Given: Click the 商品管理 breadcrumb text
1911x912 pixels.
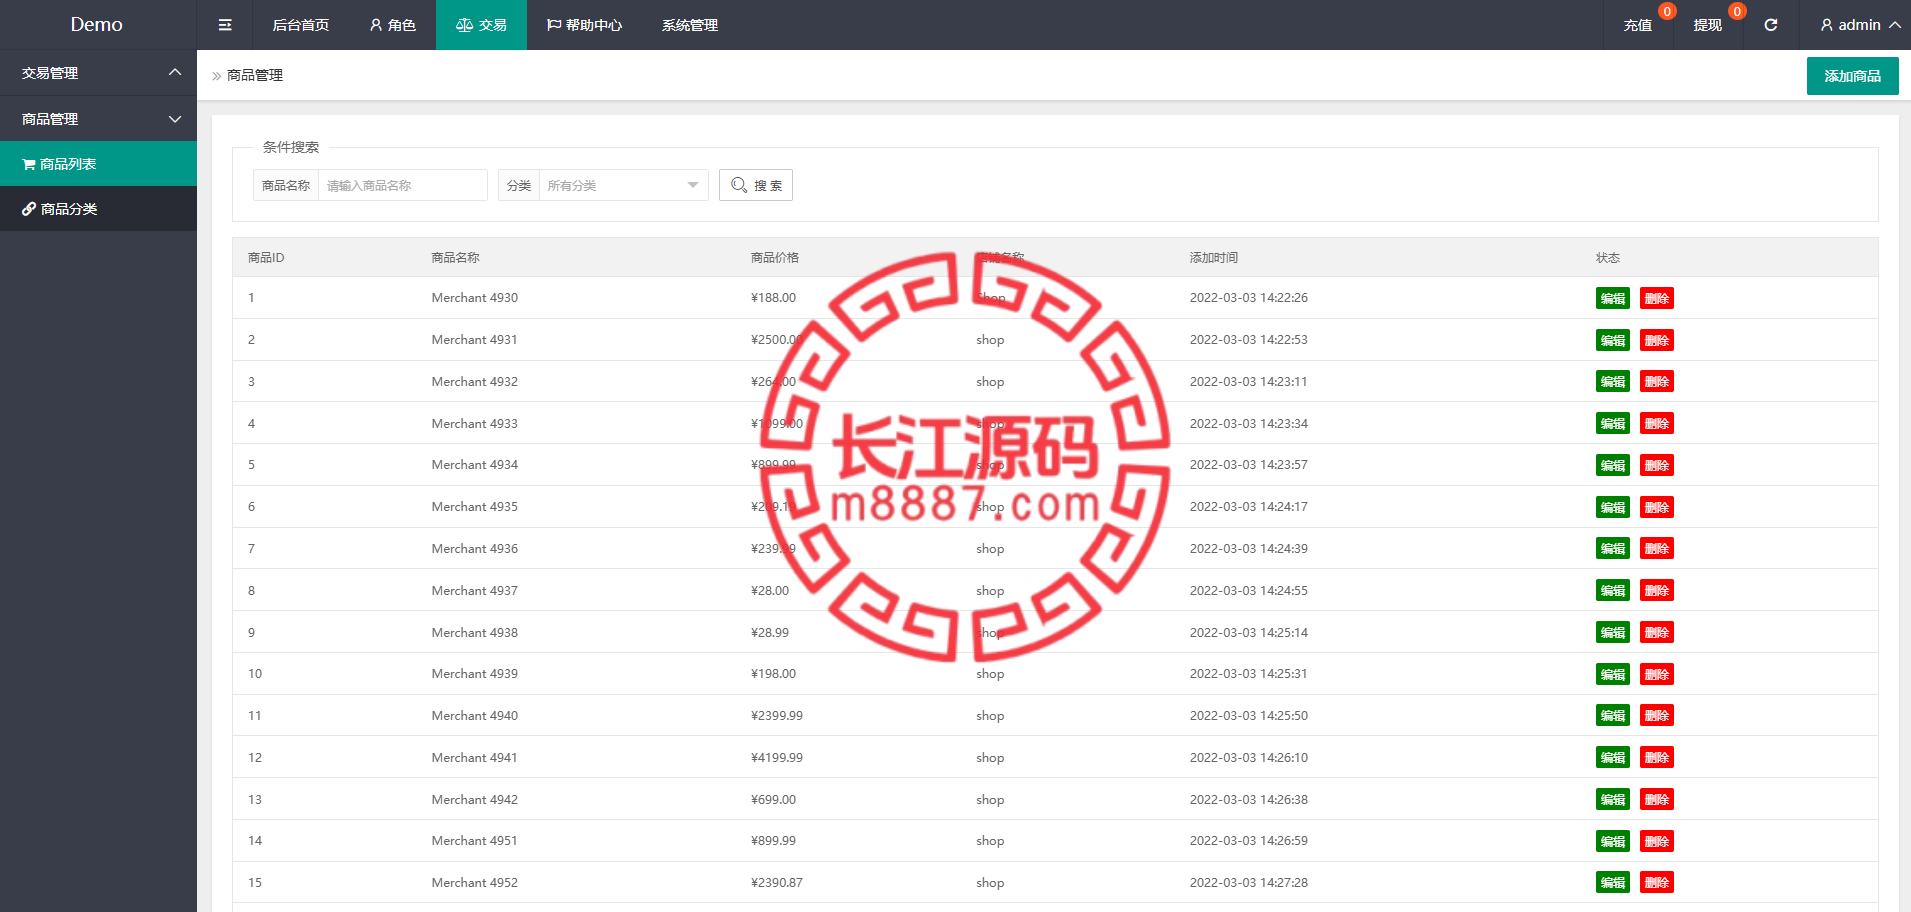Looking at the screenshot, I should 255,75.
